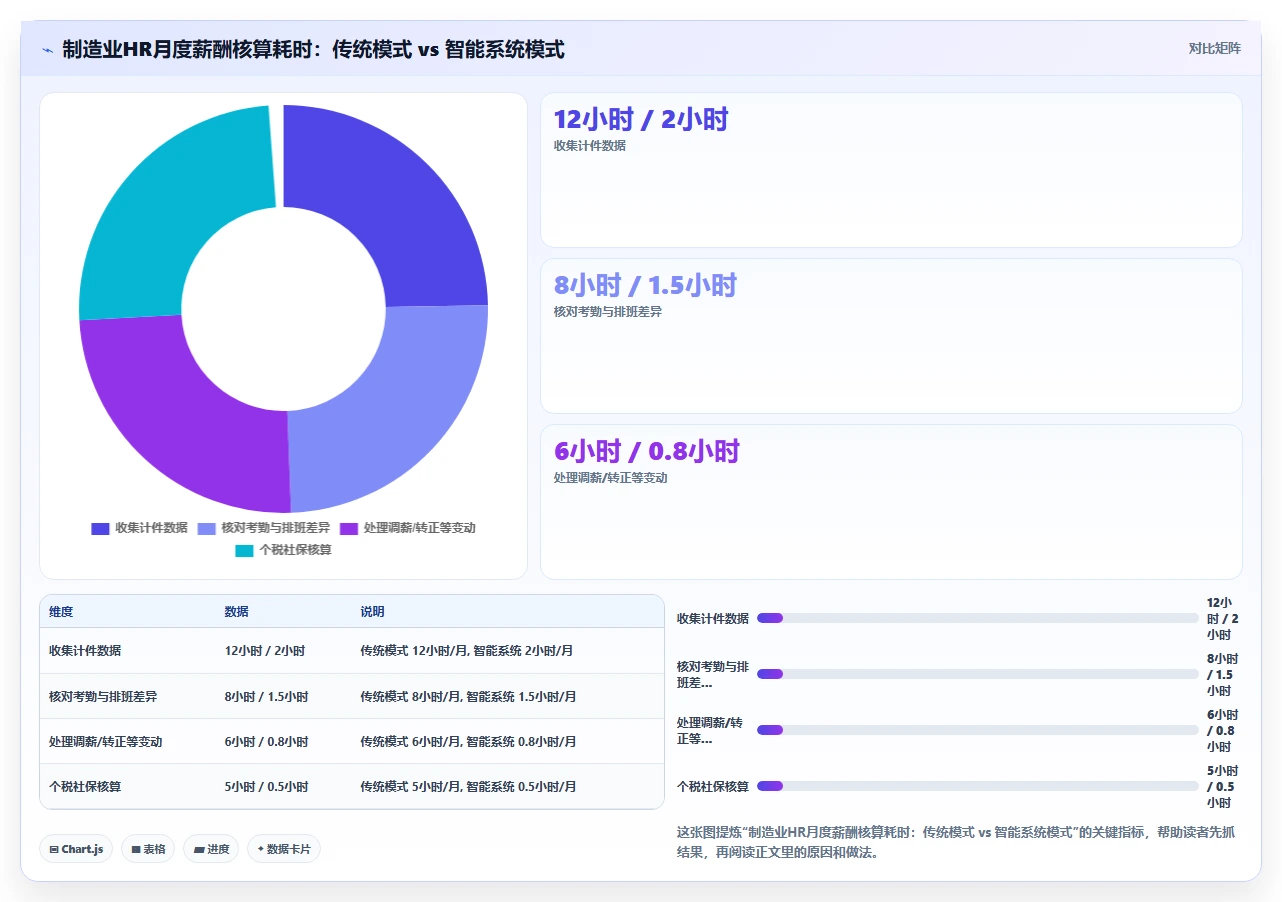Click progress value 12小时 / 2小时

(x=1222, y=619)
